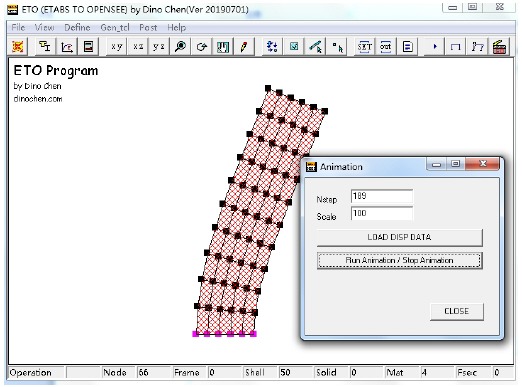Open the Define menu
The image size is (522, 387).
click(x=77, y=28)
